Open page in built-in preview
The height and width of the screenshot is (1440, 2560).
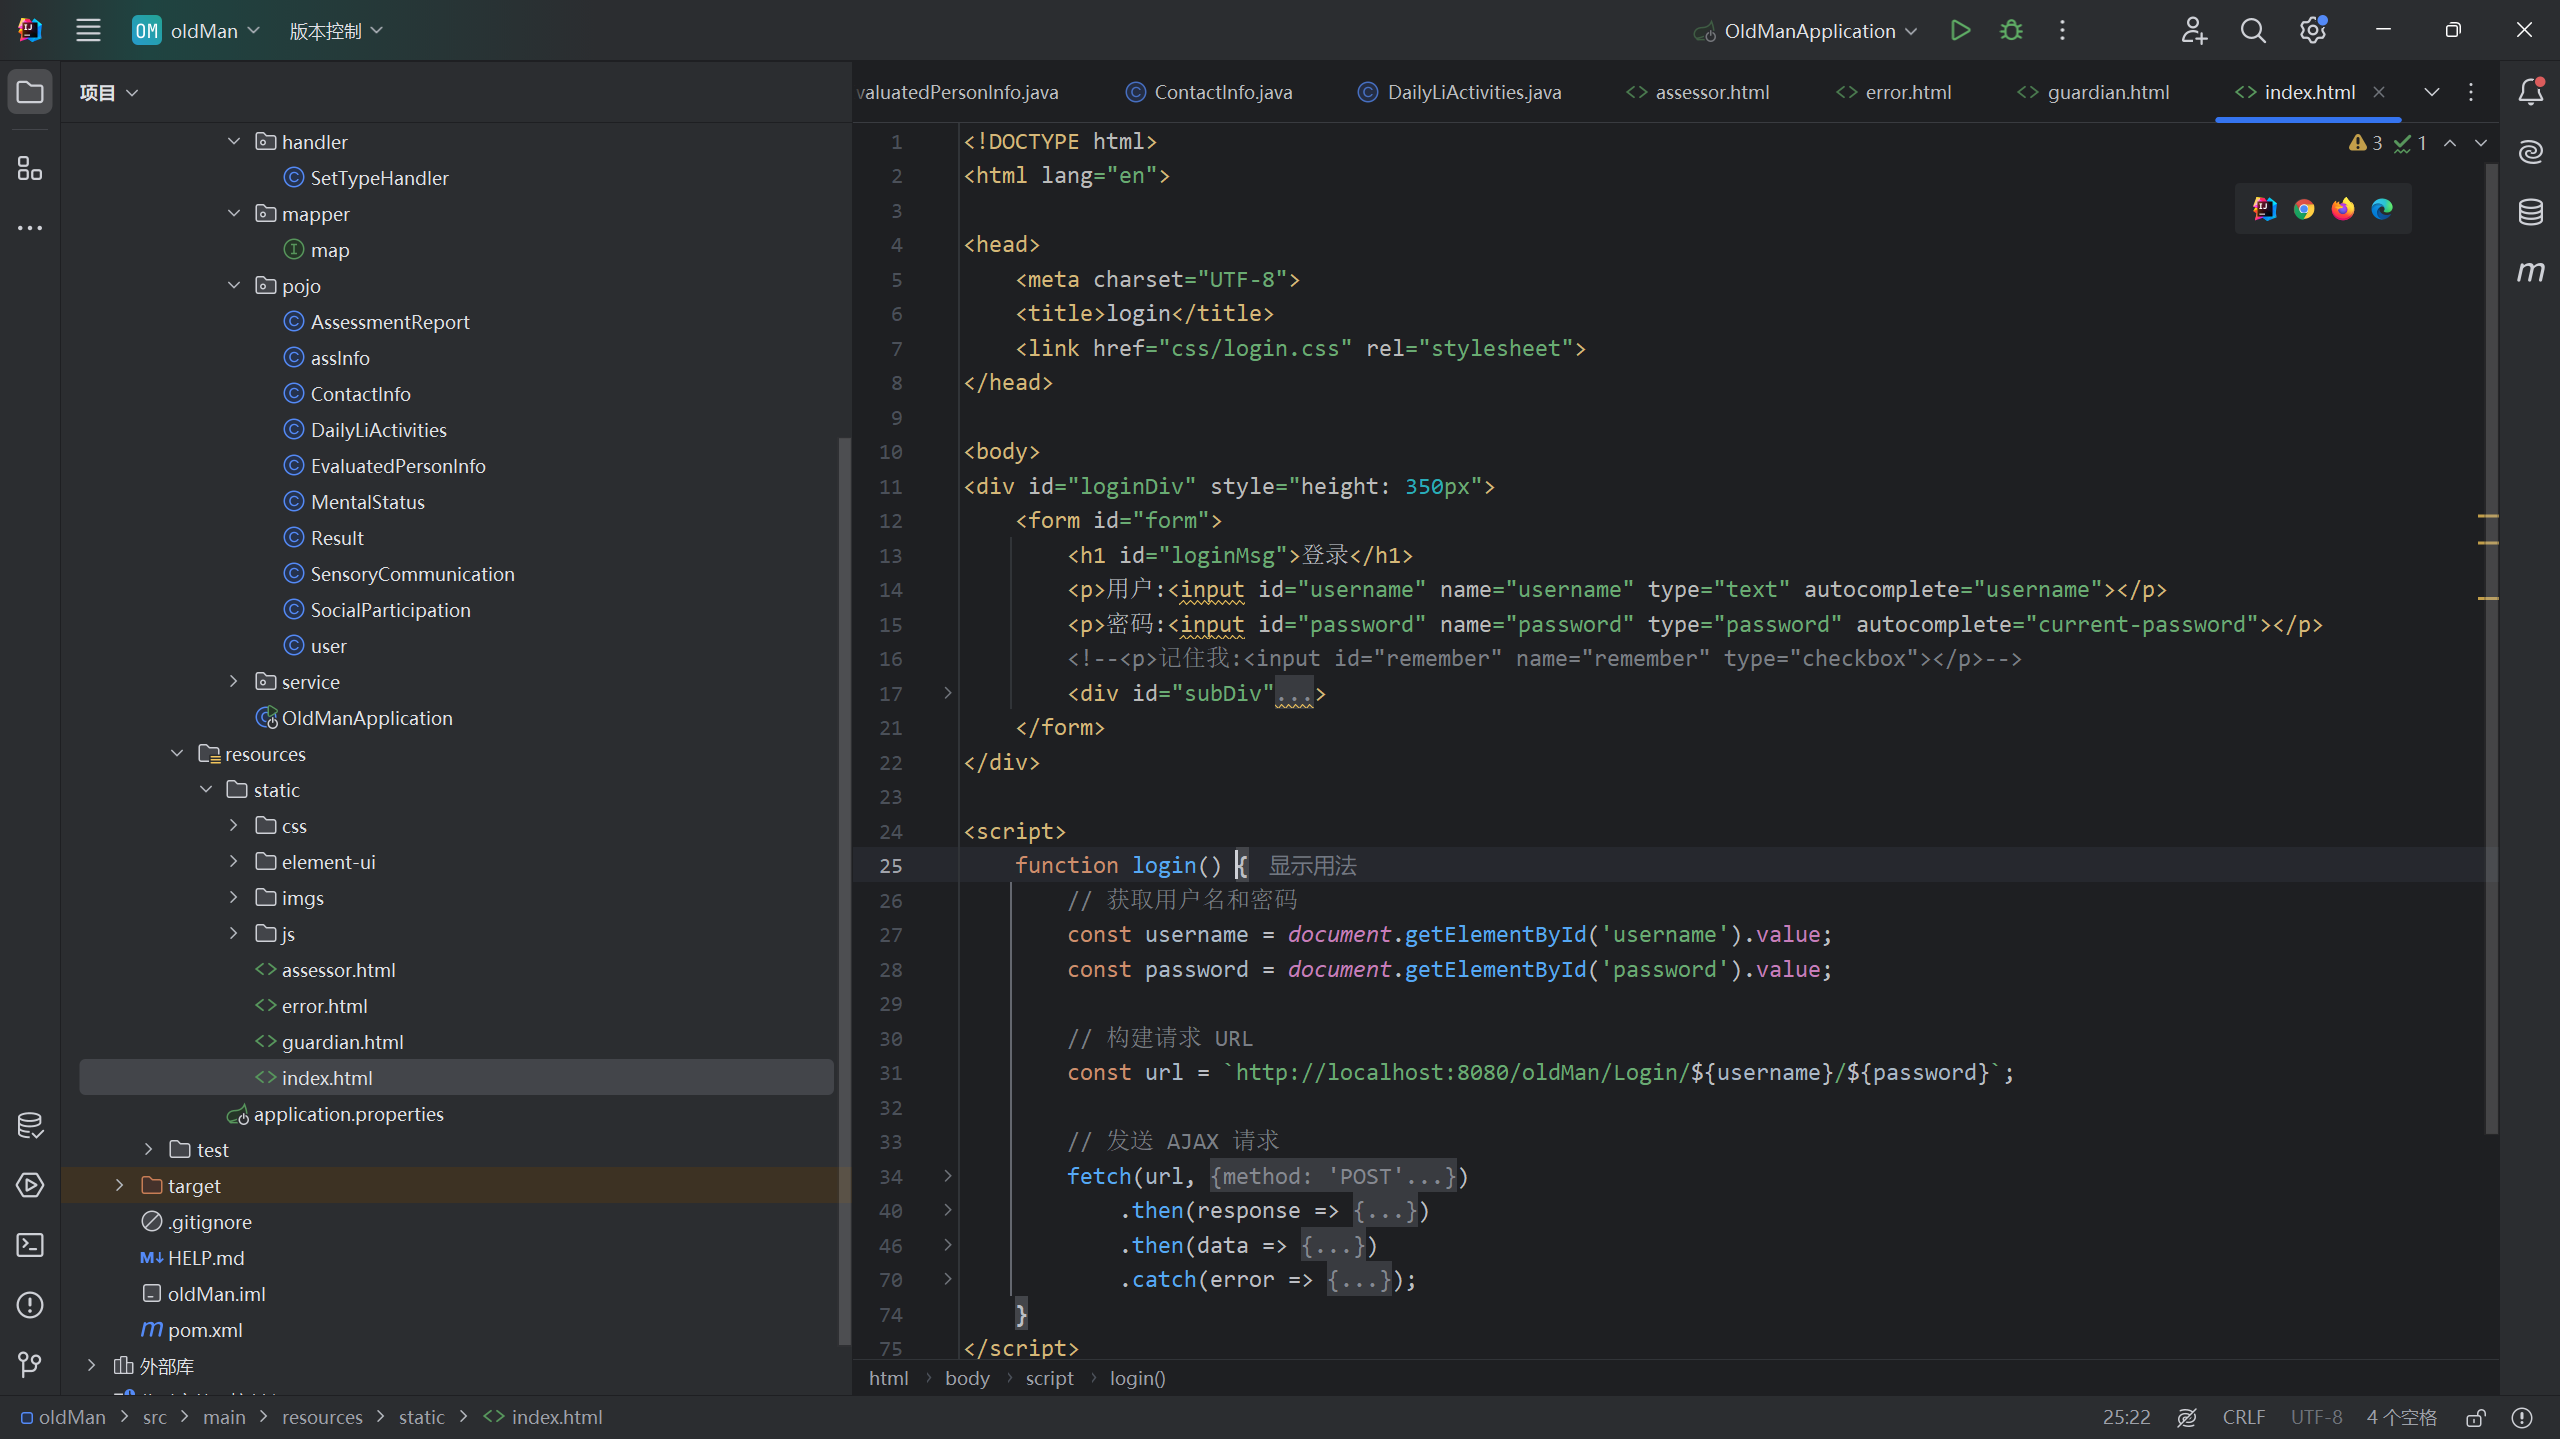click(2265, 209)
